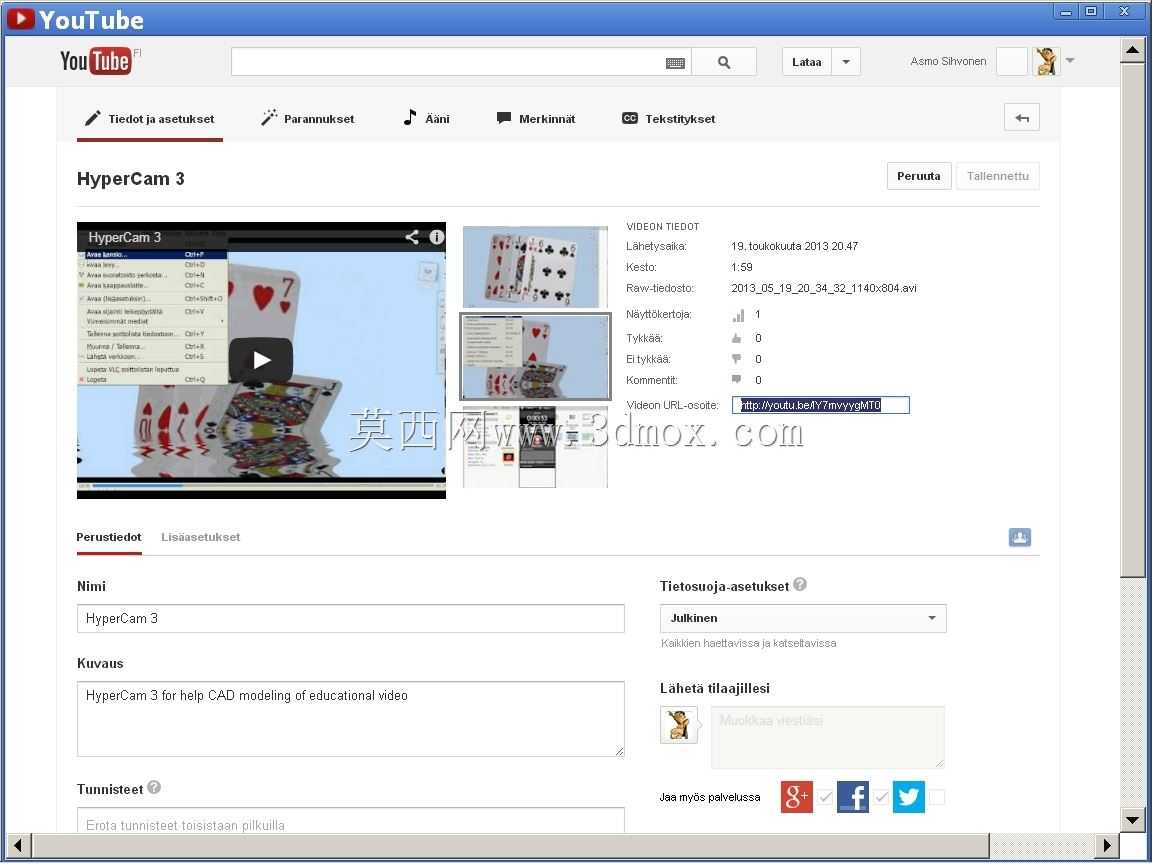Click the horizontal scrollbar thumb
Viewport: 1152px width, 864px height.
(x=511, y=846)
